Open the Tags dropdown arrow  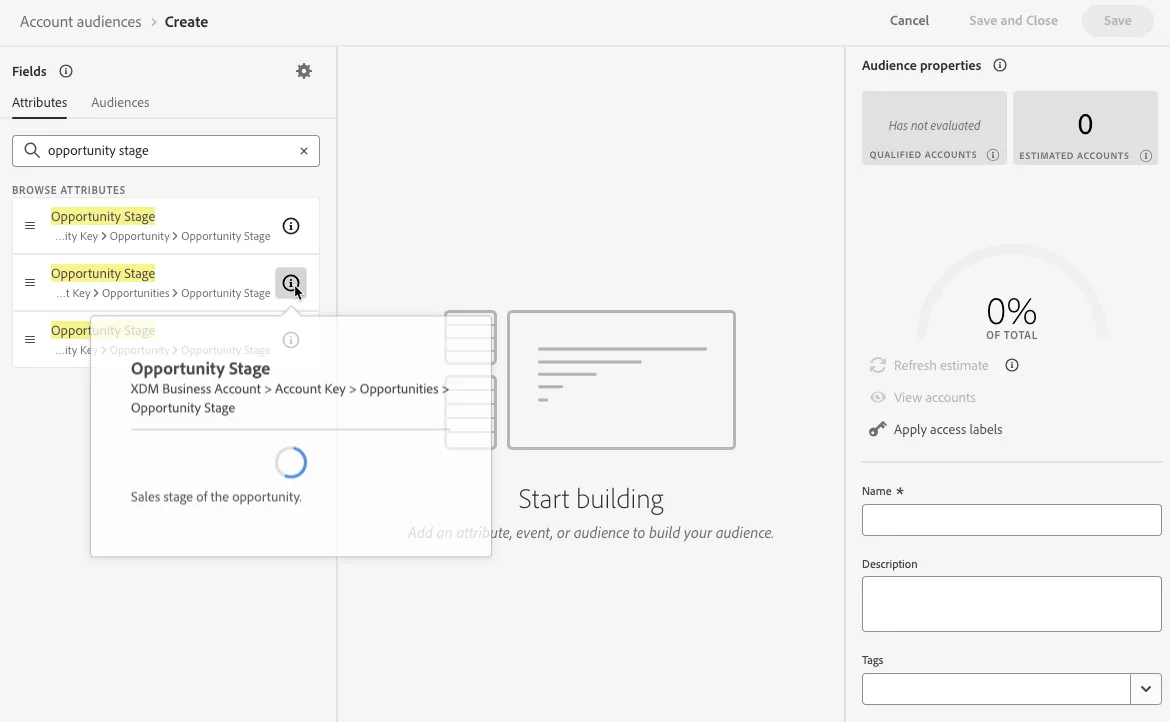pyautogui.click(x=1146, y=689)
